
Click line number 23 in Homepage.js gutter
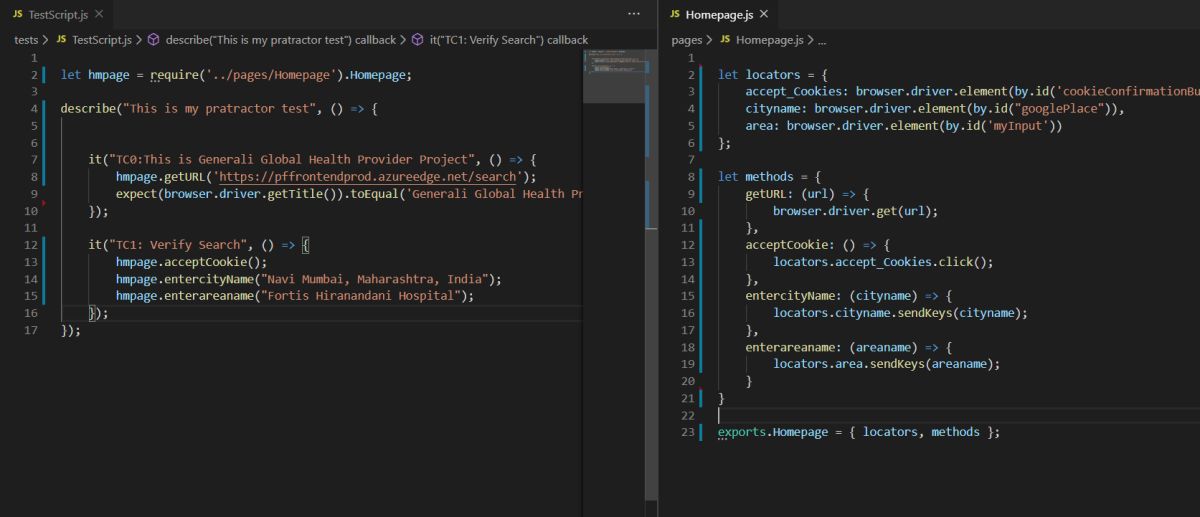coord(686,432)
